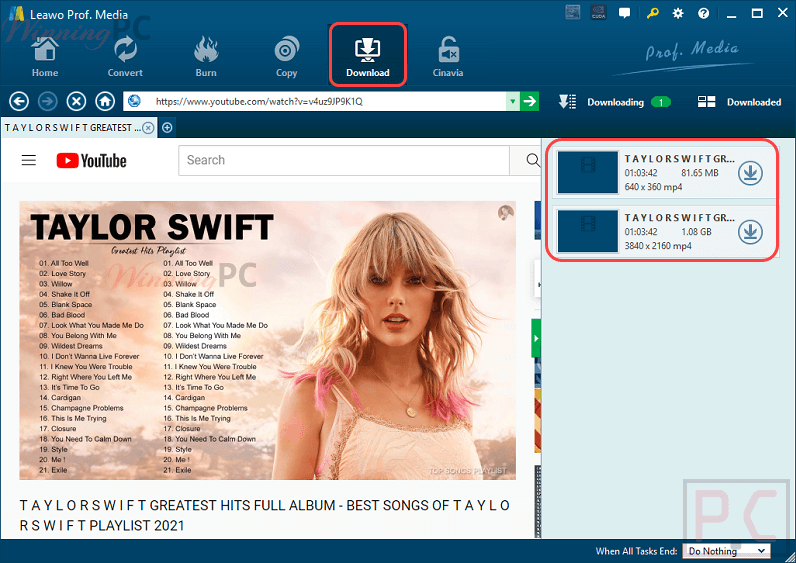
Task: Stop loading the page
Action: click(76, 102)
